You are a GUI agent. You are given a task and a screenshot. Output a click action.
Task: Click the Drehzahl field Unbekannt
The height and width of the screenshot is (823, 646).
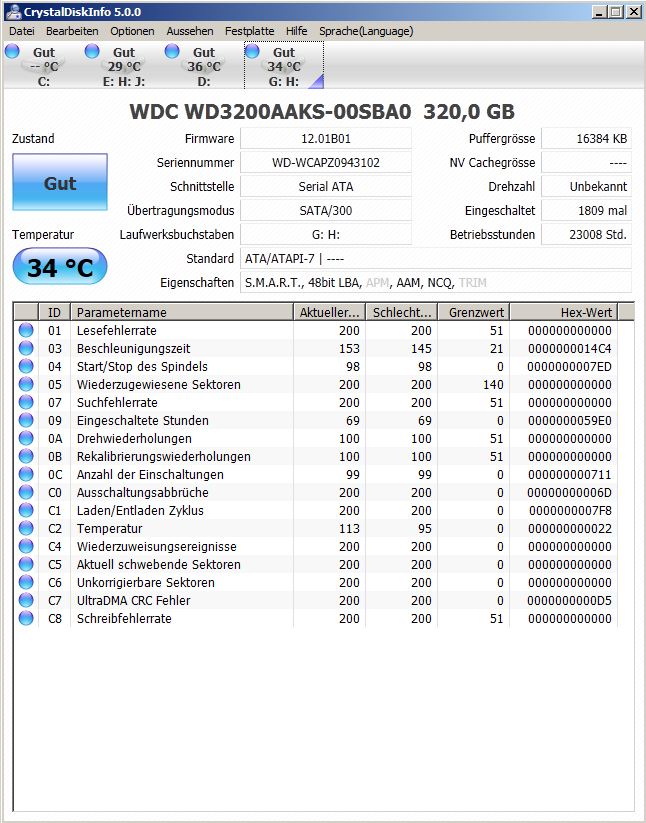click(x=586, y=186)
